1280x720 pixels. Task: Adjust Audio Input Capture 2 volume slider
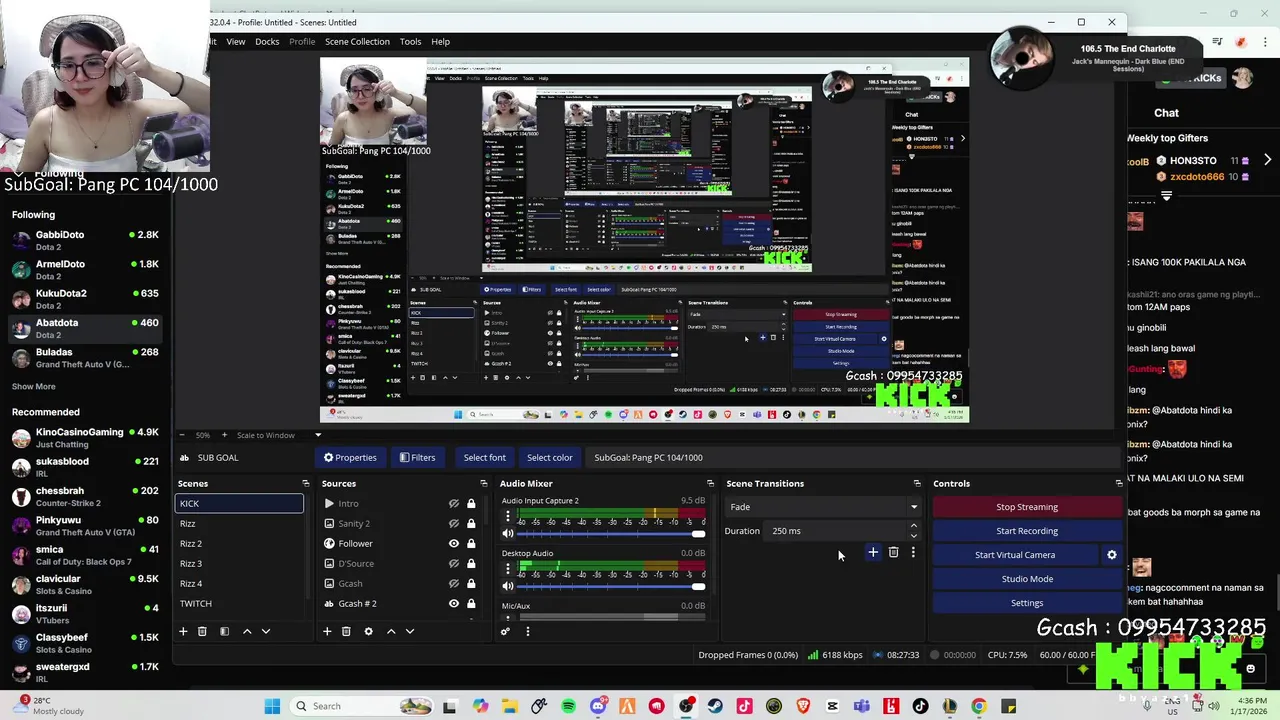click(x=611, y=533)
